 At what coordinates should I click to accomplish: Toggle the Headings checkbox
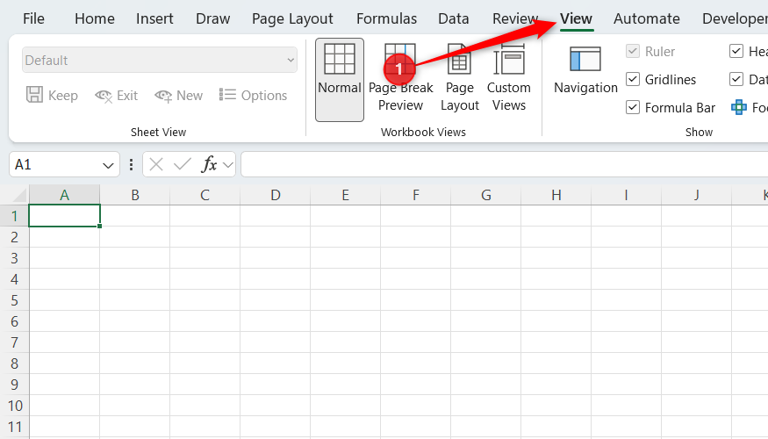(x=736, y=51)
